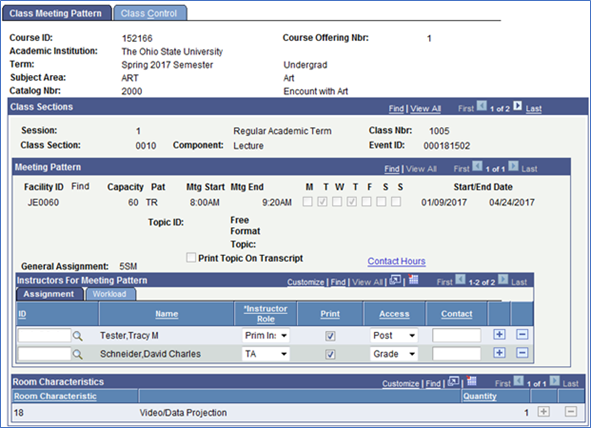Viewport: 591px width, 428px height.
Task: Enable Print Topic On Transcript
Action: [191, 258]
